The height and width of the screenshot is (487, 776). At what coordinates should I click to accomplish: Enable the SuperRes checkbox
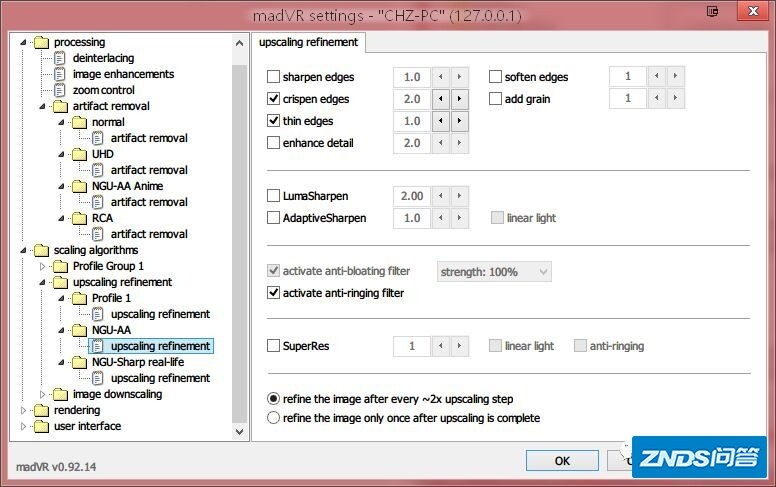coord(273,345)
